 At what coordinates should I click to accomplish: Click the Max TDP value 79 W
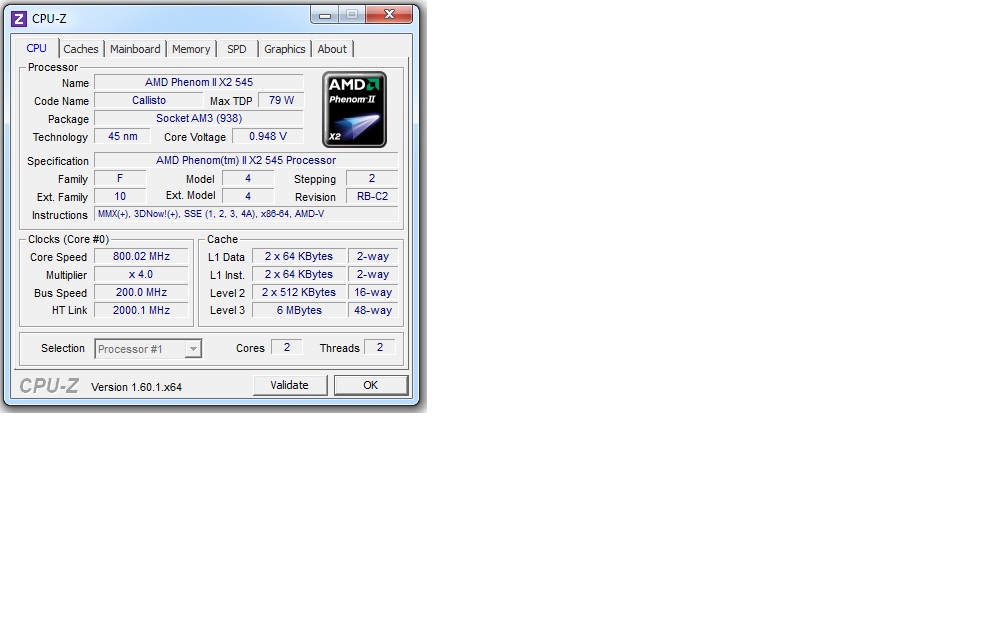[281, 100]
